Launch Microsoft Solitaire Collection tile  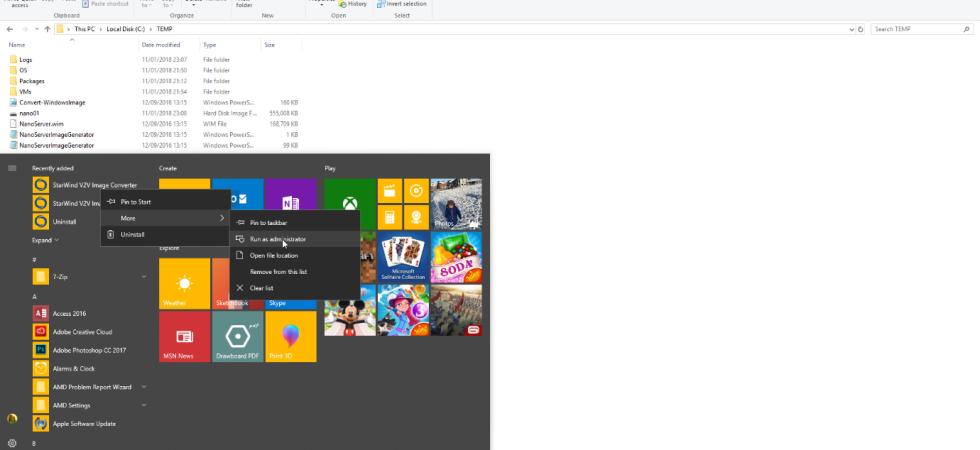[403, 257]
